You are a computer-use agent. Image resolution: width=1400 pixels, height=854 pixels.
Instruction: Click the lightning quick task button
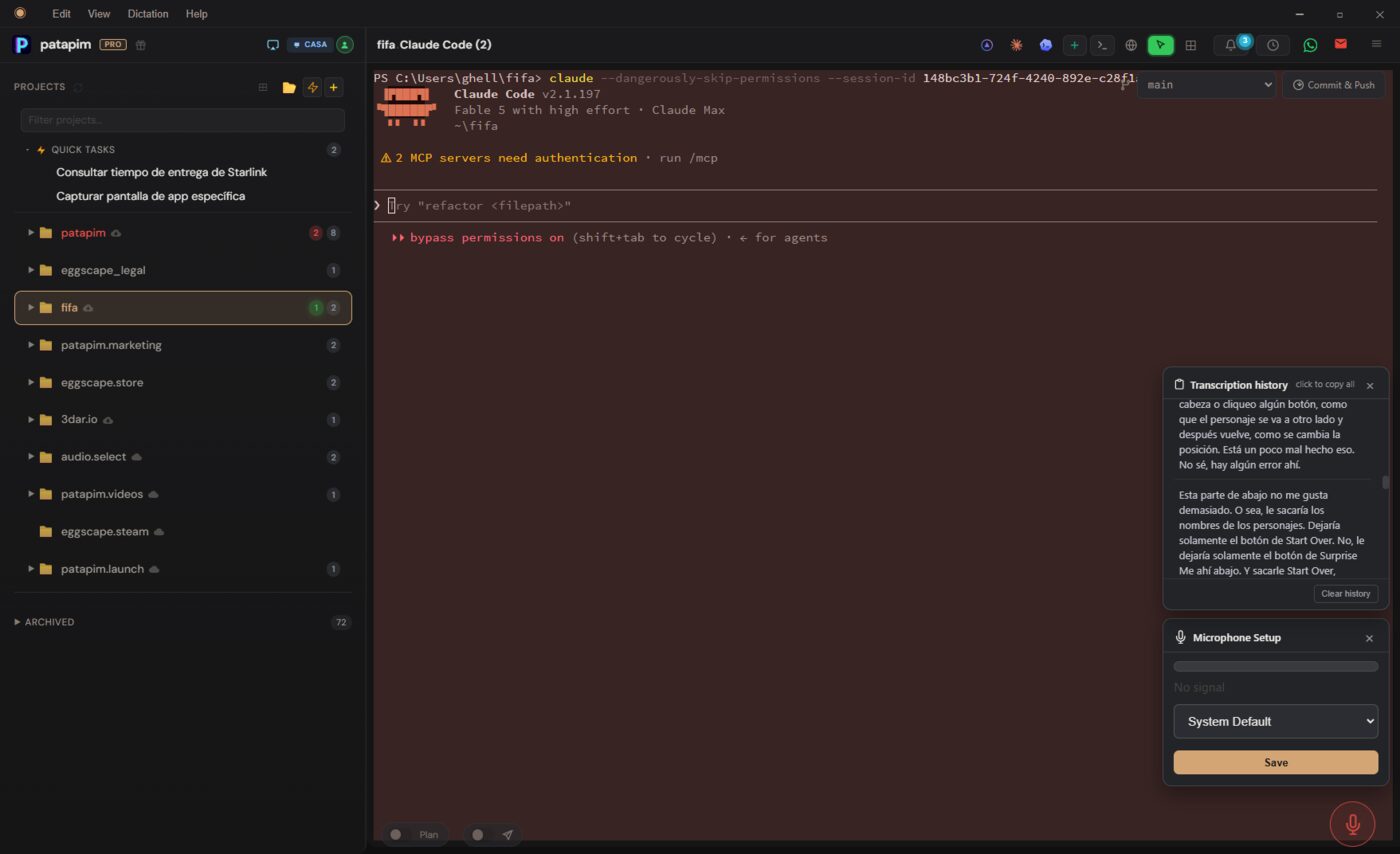[x=312, y=87]
